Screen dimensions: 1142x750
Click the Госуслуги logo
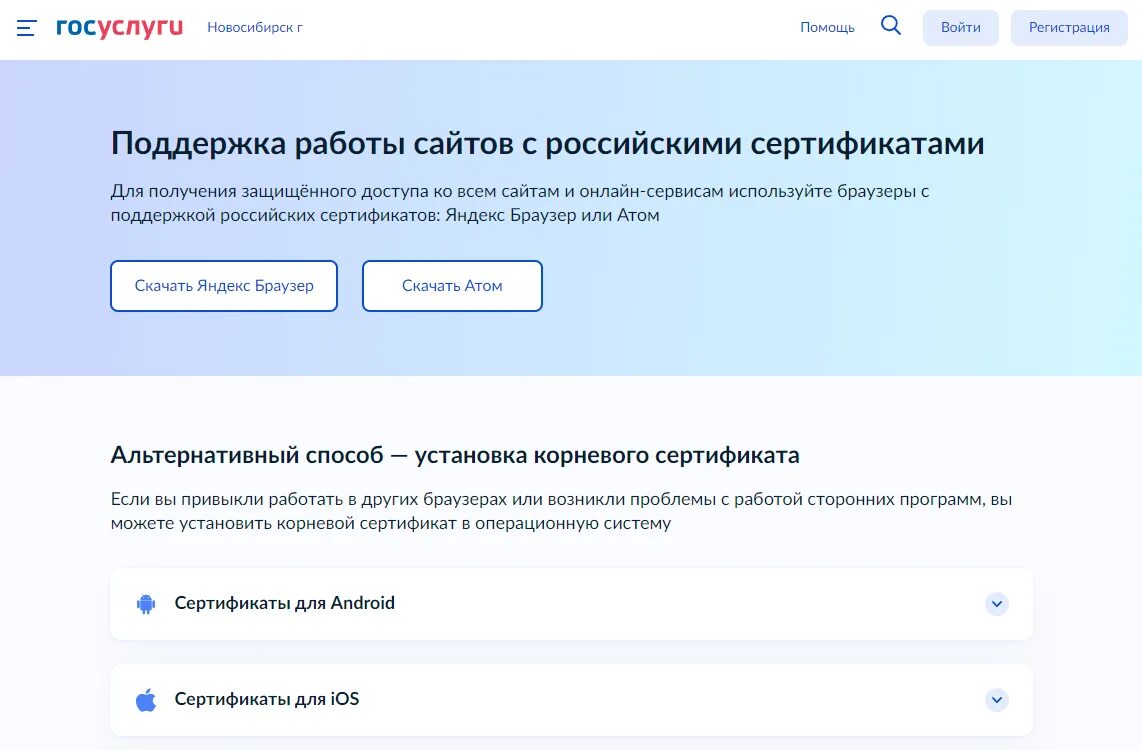[x=119, y=28]
